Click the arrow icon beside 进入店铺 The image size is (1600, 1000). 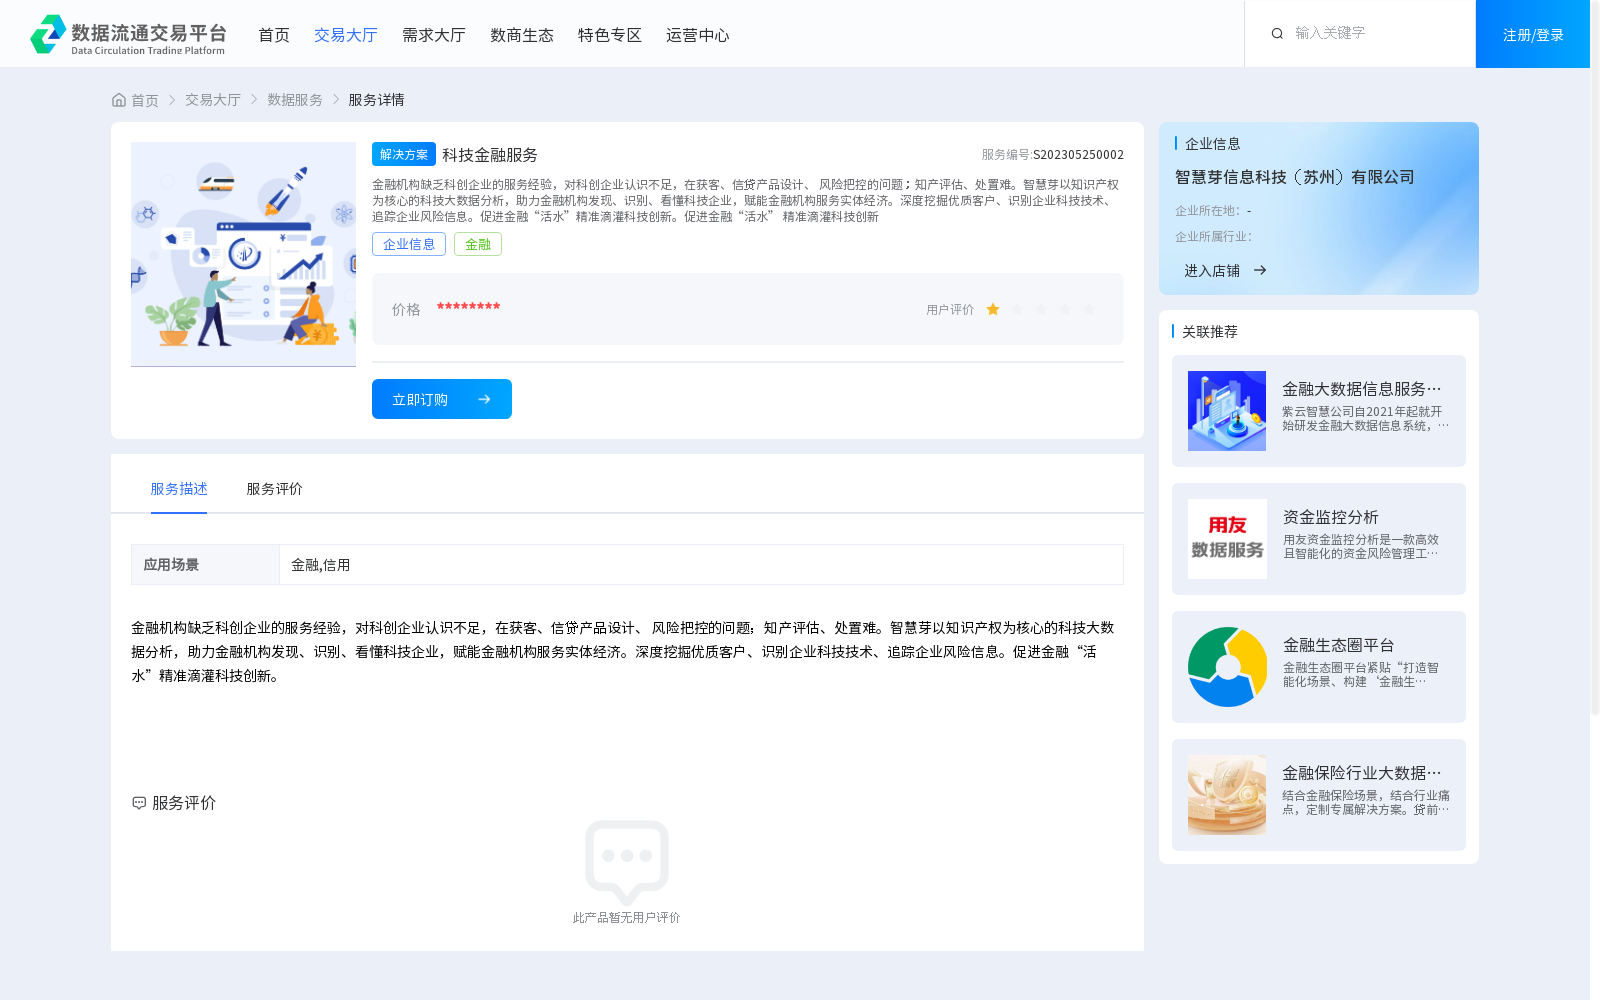coord(1260,270)
